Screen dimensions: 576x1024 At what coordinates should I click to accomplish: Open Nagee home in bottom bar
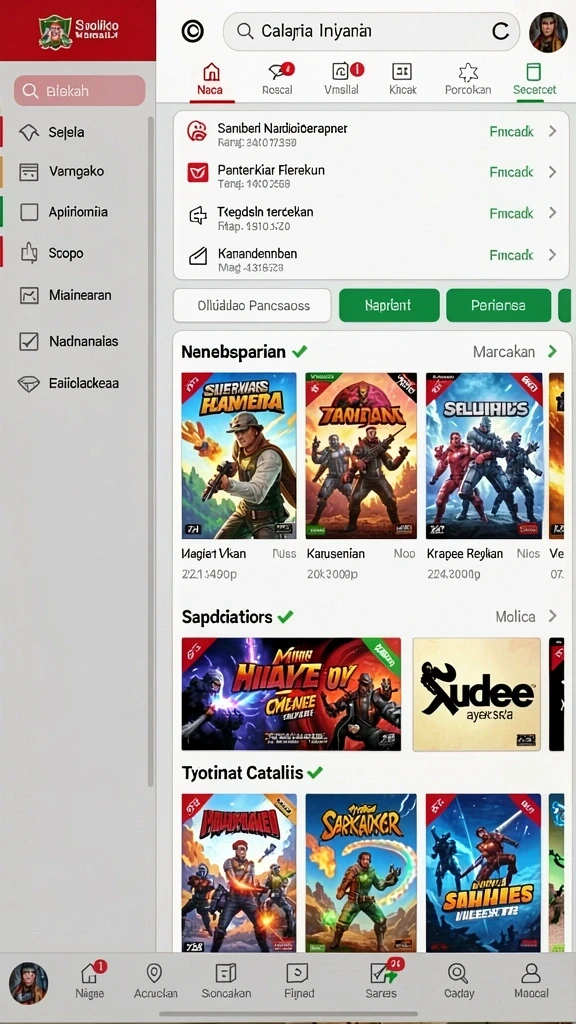(x=89, y=981)
